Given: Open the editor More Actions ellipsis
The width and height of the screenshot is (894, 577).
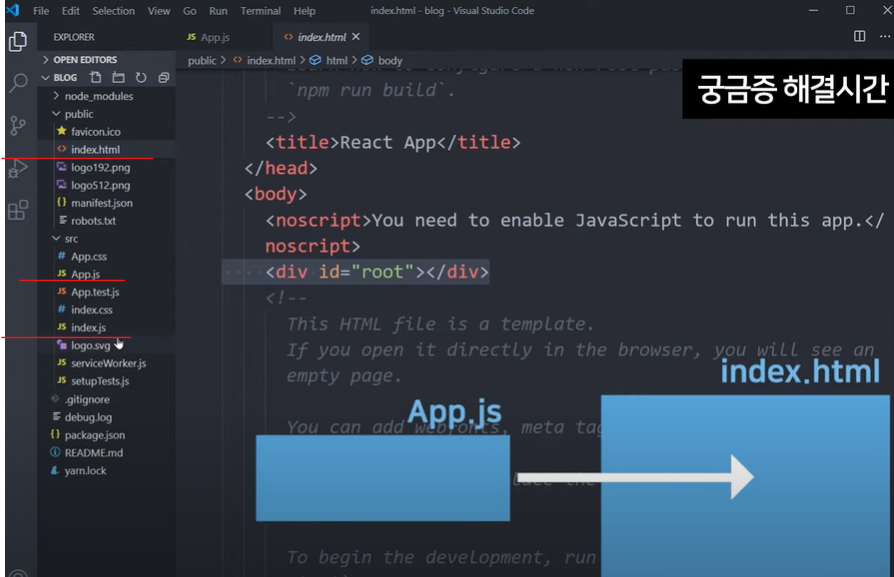Looking at the screenshot, I should click(884, 36).
